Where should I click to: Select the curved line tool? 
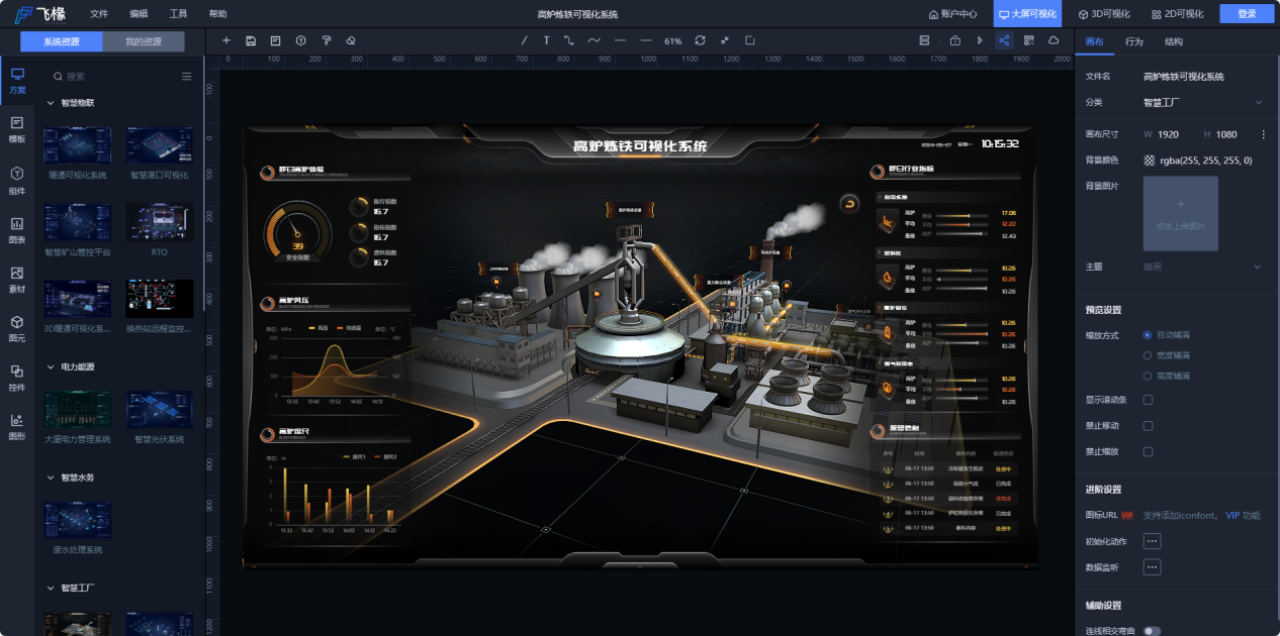point(594,41)
